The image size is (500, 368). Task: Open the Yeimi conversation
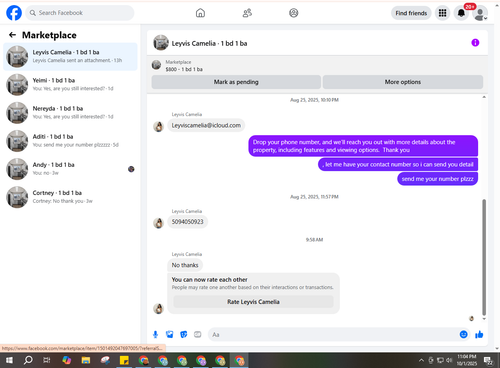coord(70,84)
